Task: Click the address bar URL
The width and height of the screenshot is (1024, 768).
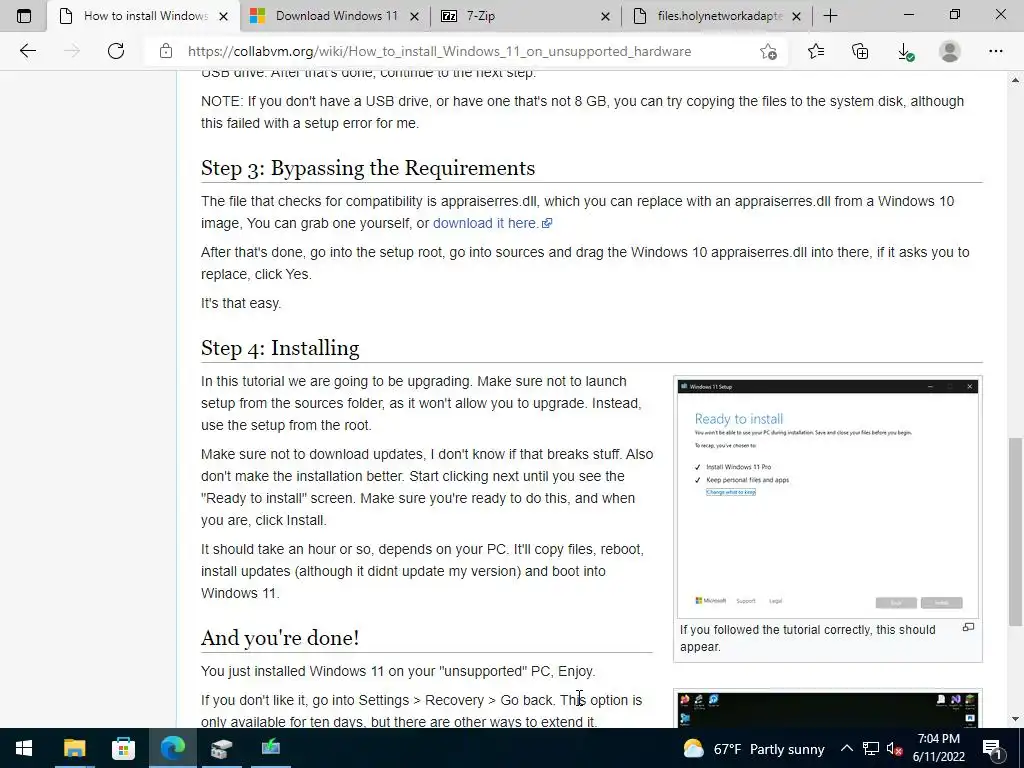Action: tap(439, 52)
